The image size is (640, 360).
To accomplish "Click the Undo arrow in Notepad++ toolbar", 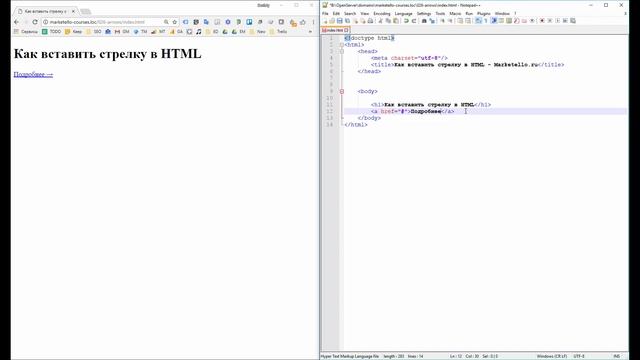I will pyautogui.click(x=406, y=21).
